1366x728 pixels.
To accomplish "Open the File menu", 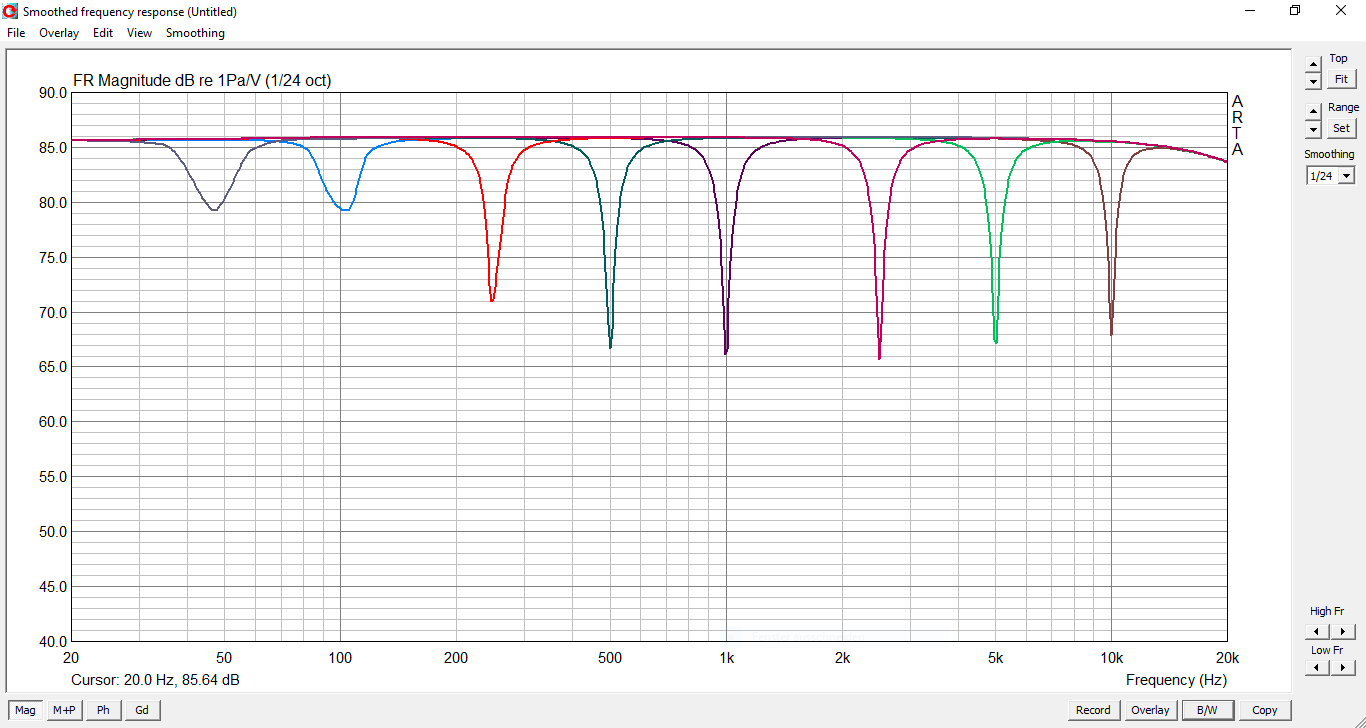I will point(16,33).
